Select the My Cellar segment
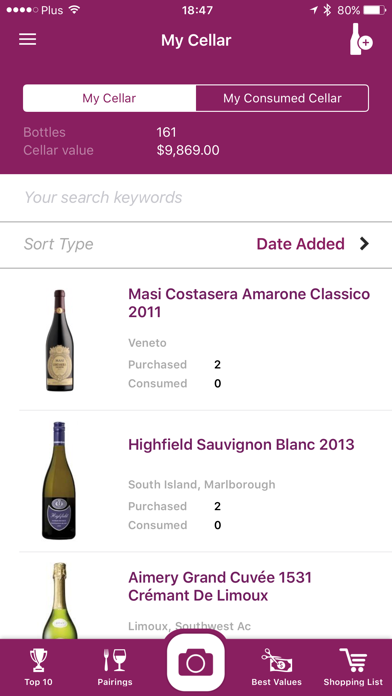The width and height of the screenshot is (392, 696). click(109, 98)
